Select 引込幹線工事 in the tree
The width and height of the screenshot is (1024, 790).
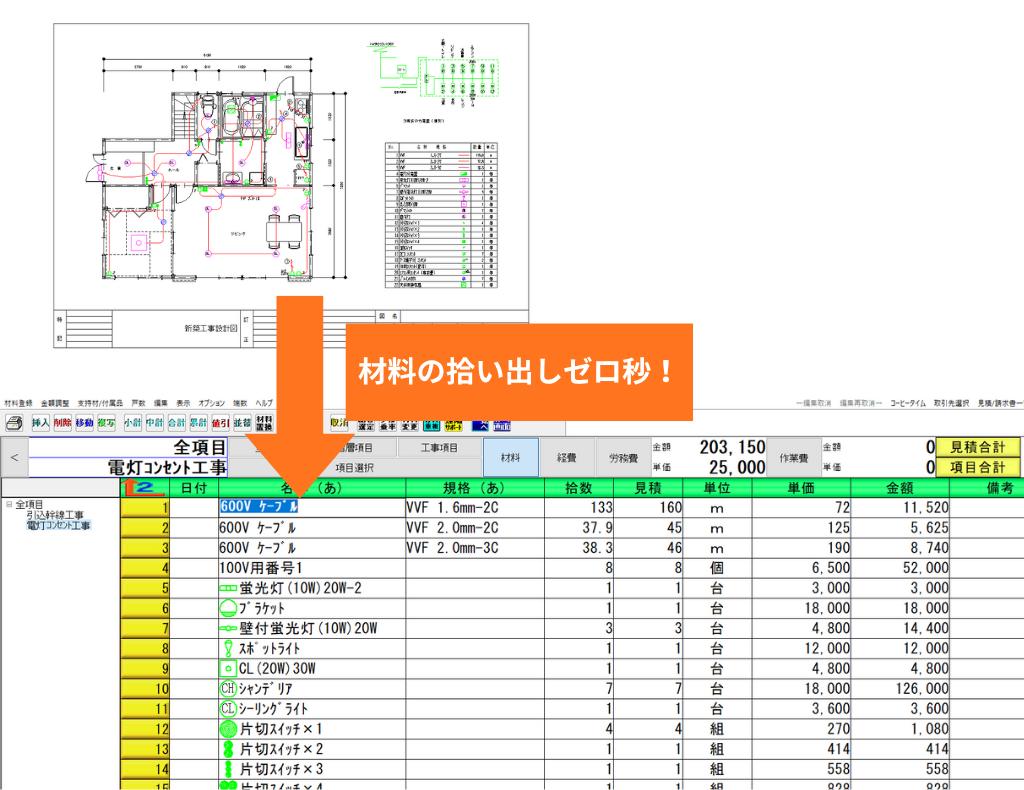tap(53, 515)
